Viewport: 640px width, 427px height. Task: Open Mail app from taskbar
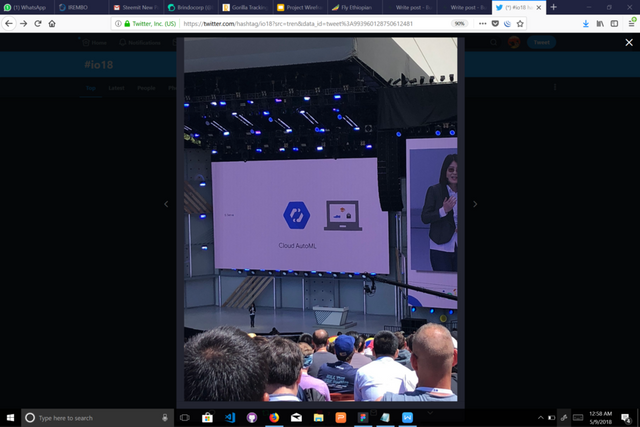point(296,418)
